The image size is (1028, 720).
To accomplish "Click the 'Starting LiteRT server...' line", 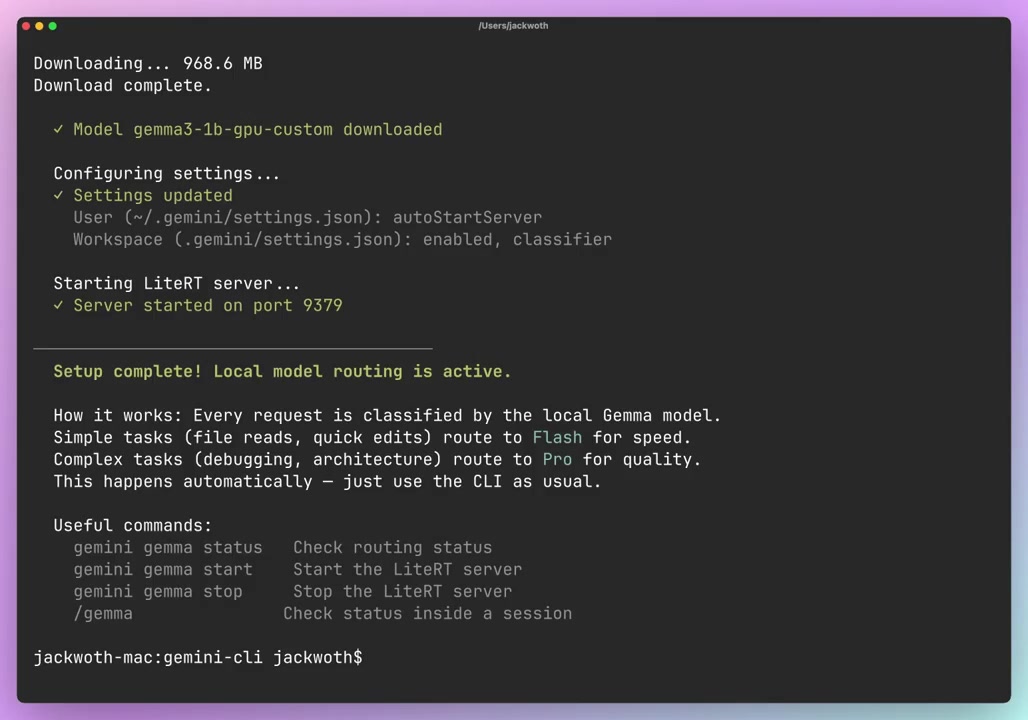I will [176, 283].
